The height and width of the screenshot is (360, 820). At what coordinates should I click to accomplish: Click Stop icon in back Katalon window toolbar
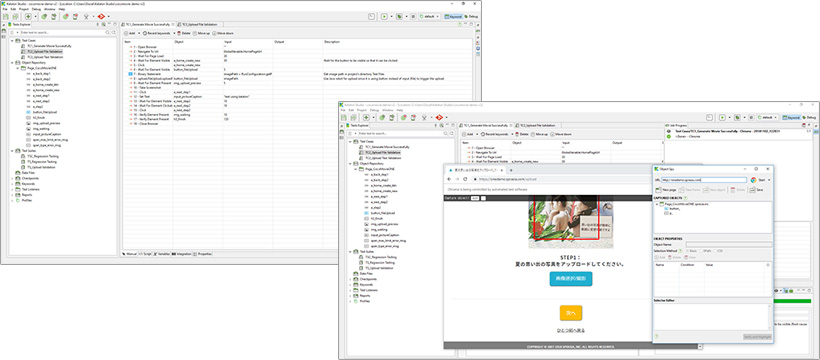pos(413,16)
